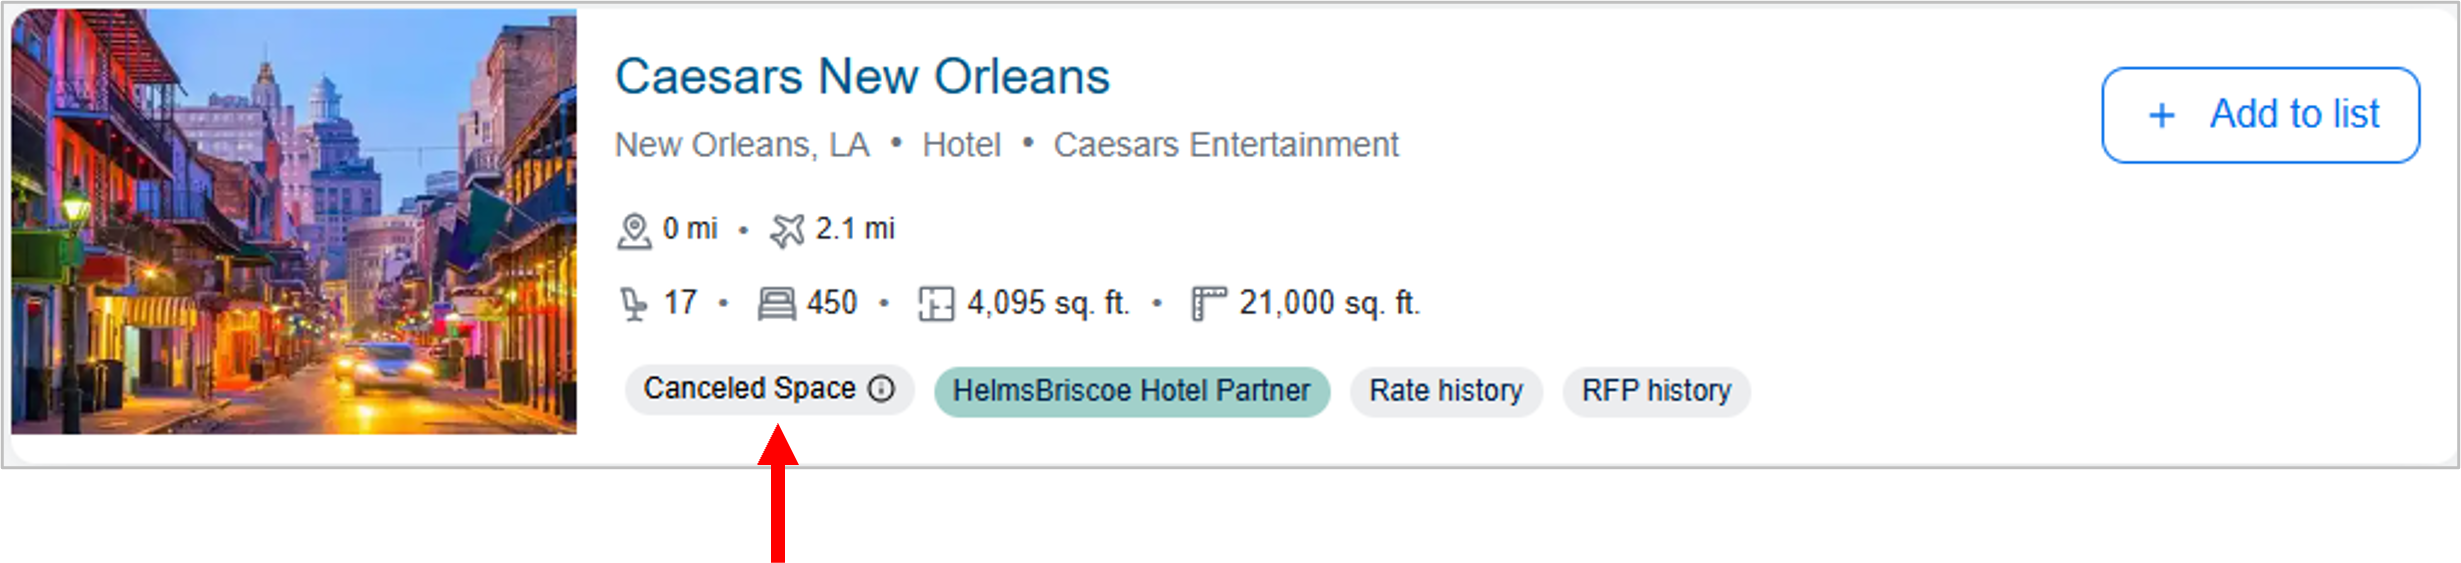Viewport: 2461px width, 563px height.
Task: Click the plus icon in Add to list
Action: pyautogui.click(x=2161, y=116)
